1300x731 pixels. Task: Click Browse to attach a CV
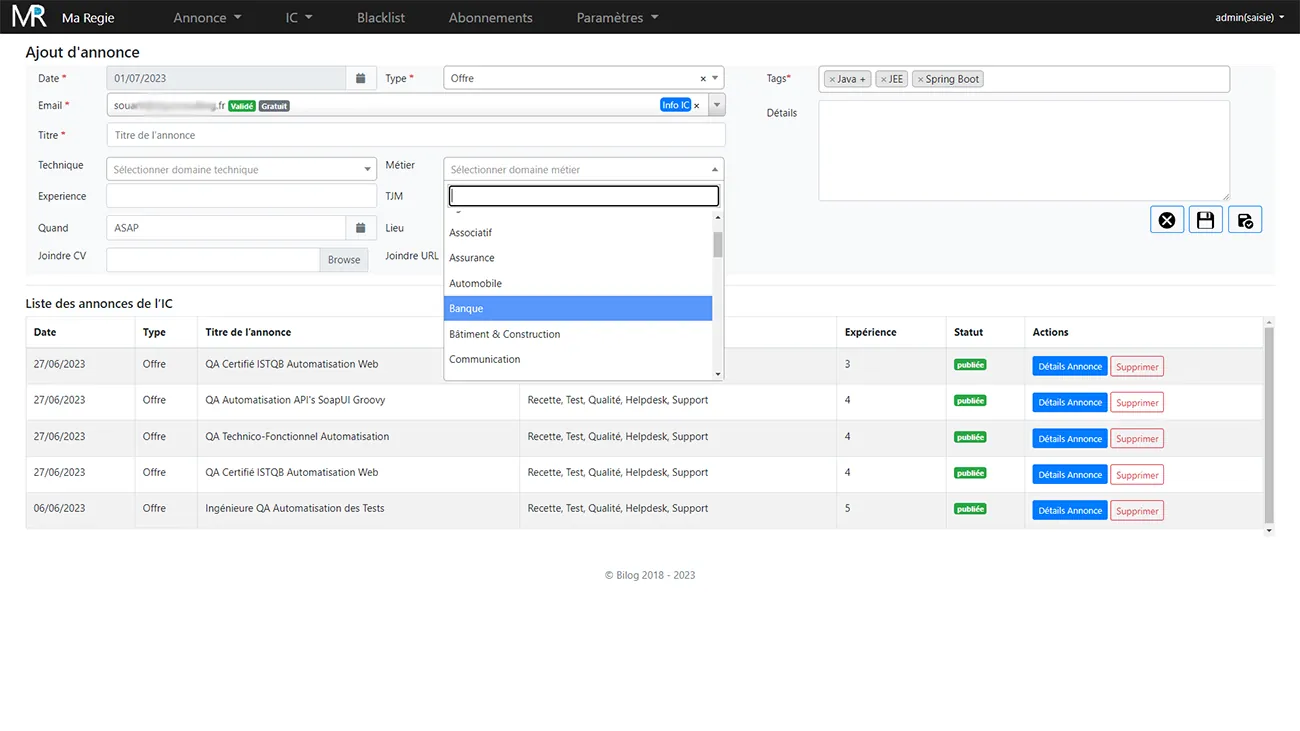tap(343, 260)
